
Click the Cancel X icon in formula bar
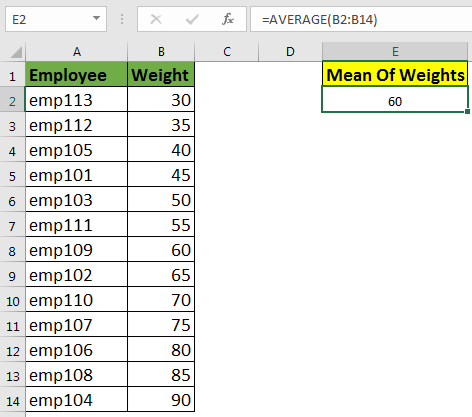pyautogui.click(x=156, y=19)
